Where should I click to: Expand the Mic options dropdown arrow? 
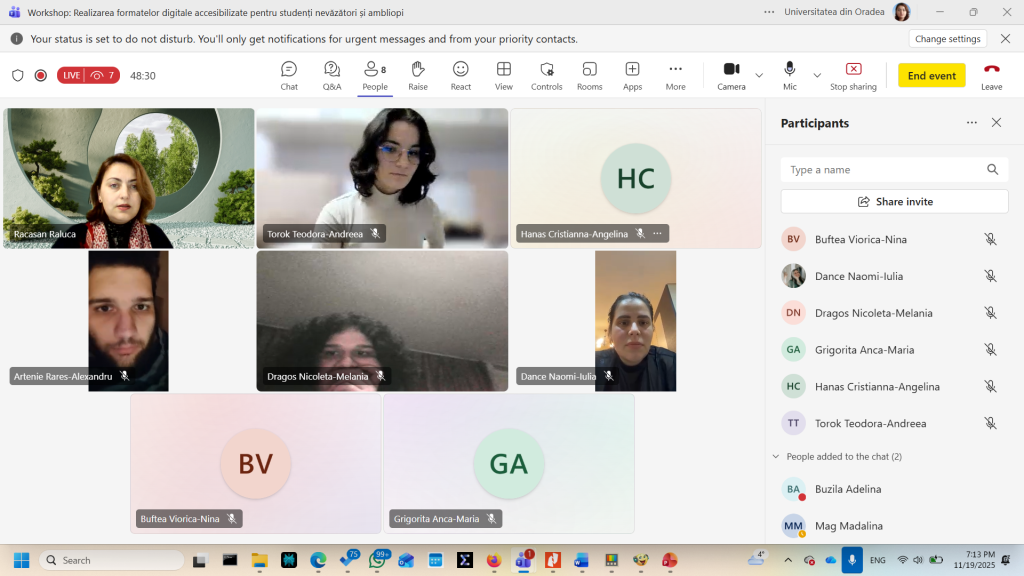[x=817, y=75]
